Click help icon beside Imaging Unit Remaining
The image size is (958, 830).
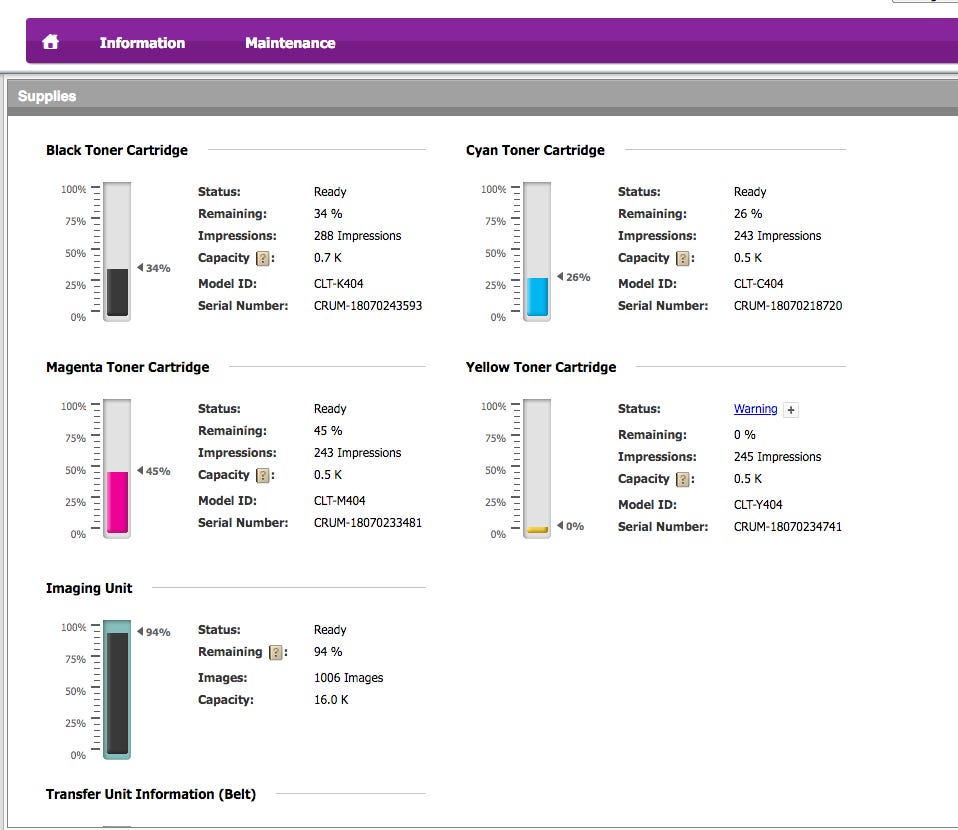276,653
